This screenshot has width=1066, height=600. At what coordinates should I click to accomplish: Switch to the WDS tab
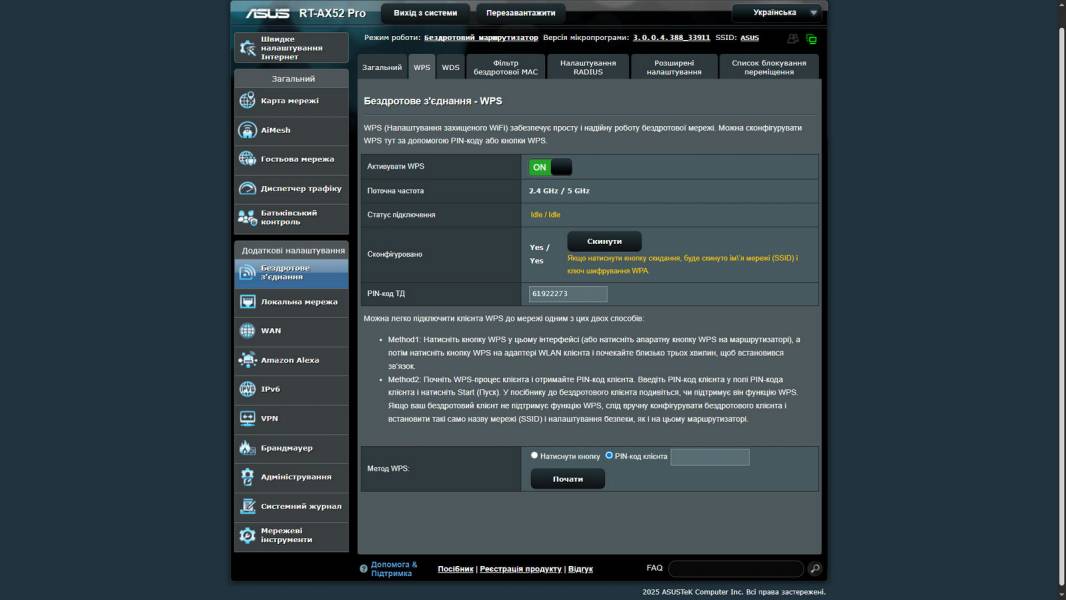(x=451, y=68)
